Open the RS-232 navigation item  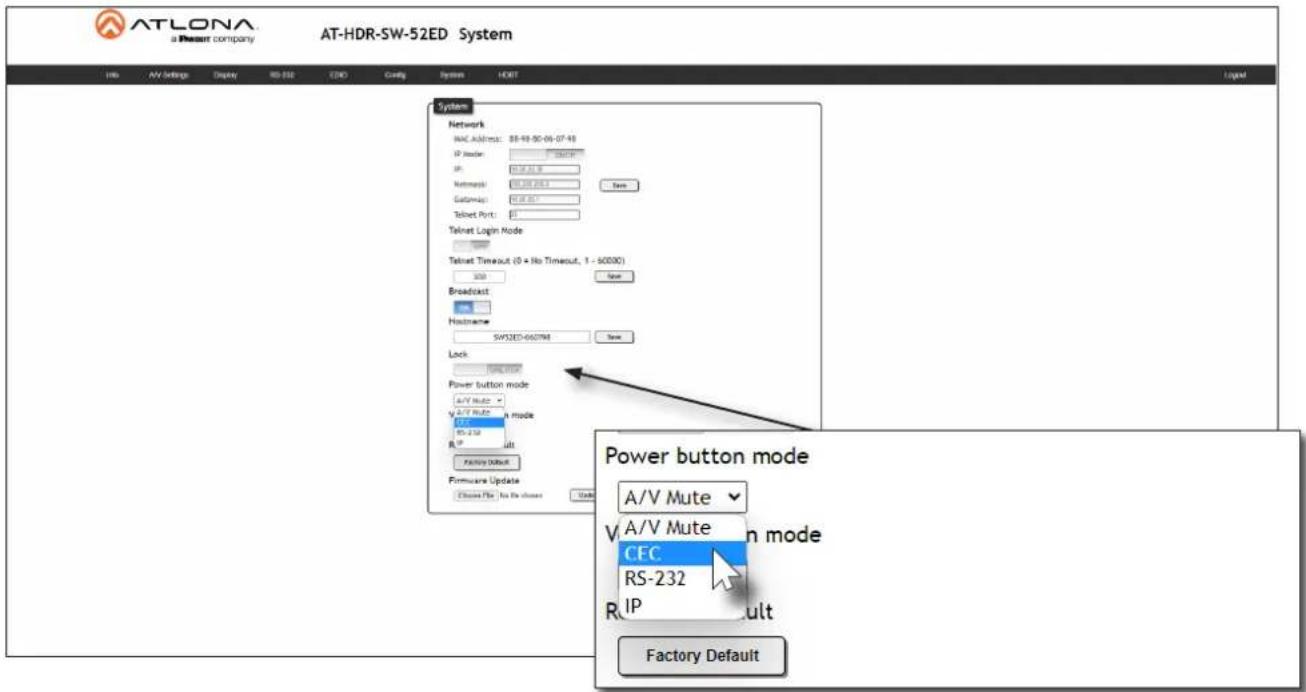pos(281,75)
